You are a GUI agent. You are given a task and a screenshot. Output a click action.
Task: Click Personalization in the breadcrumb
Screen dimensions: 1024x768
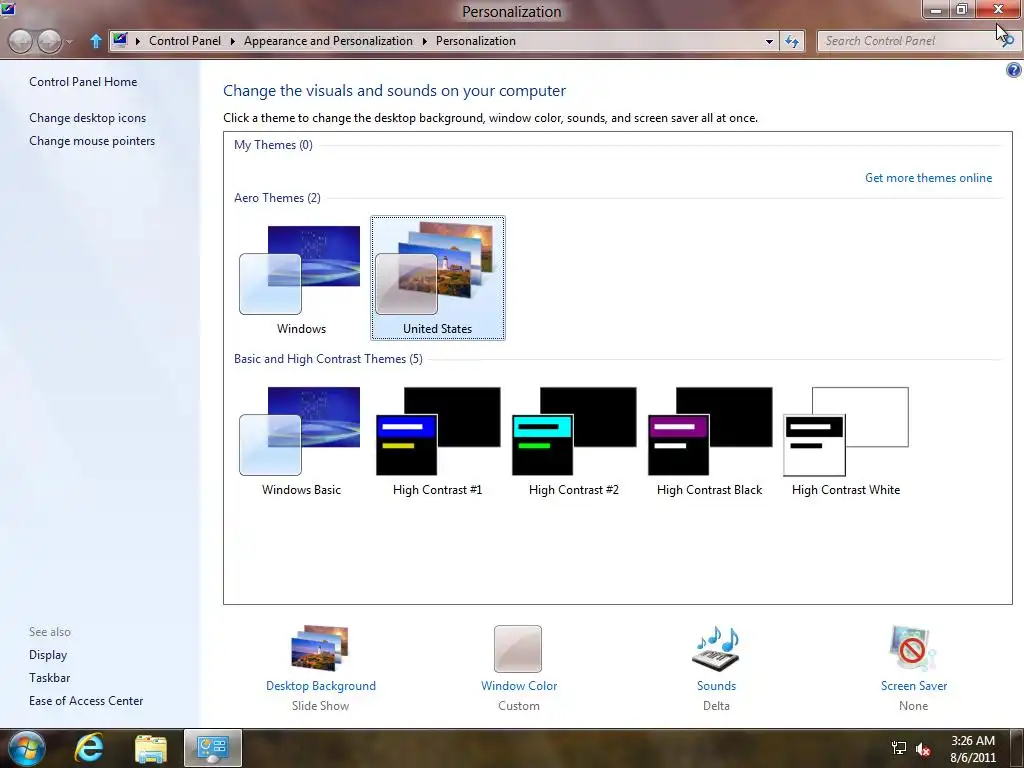click(475, 40)
